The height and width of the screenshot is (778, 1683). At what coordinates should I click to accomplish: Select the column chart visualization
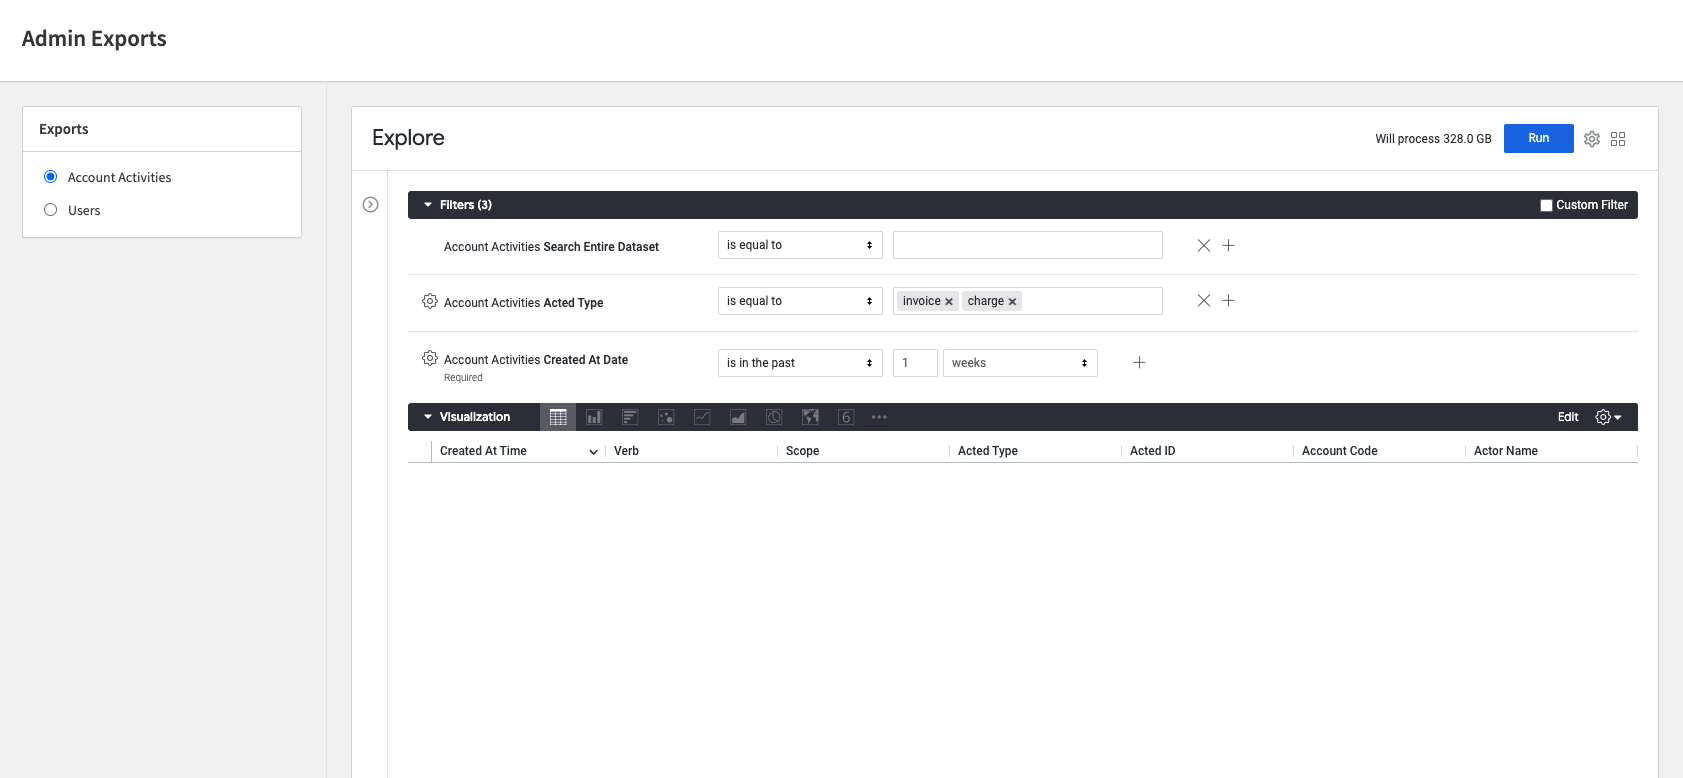pos(594,417)
